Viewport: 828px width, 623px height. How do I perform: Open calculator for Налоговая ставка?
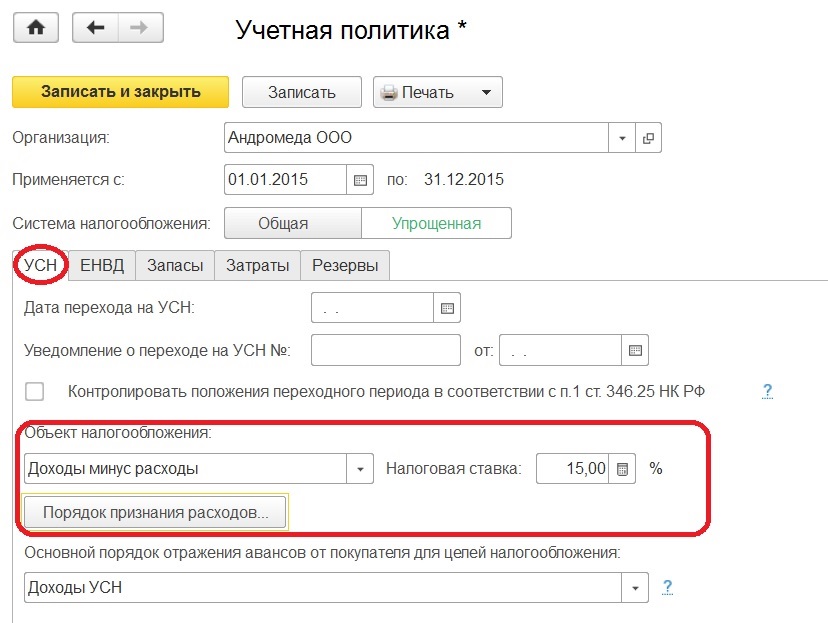click(622, 469)
